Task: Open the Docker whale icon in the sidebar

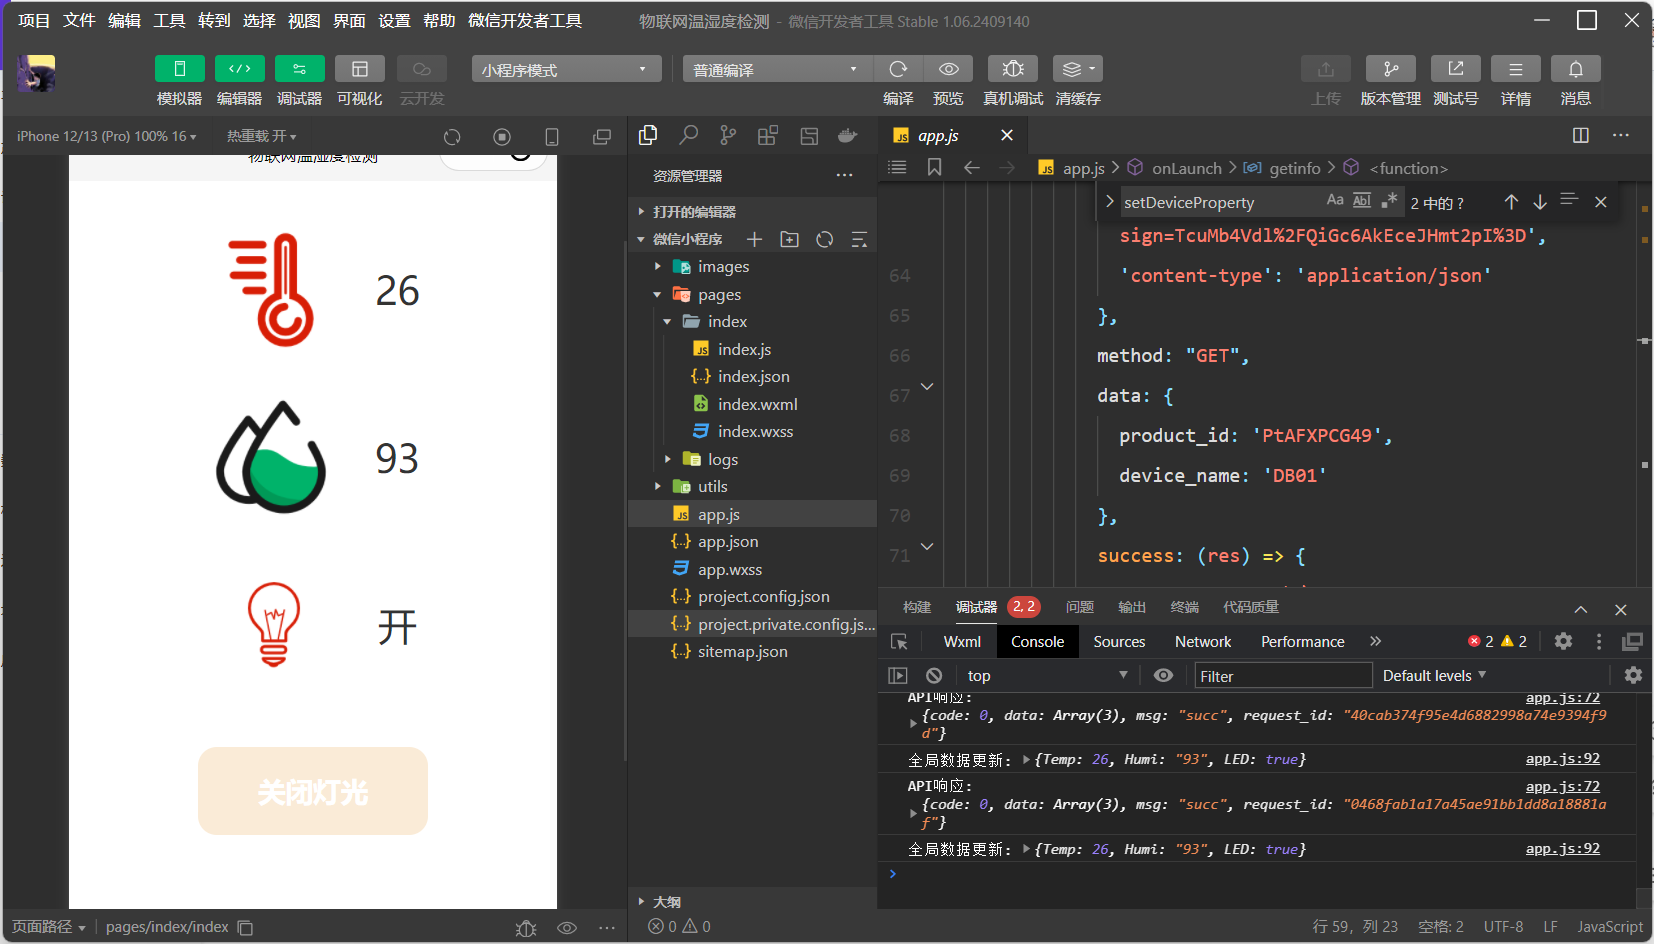Action: click(x=848, y=135)
